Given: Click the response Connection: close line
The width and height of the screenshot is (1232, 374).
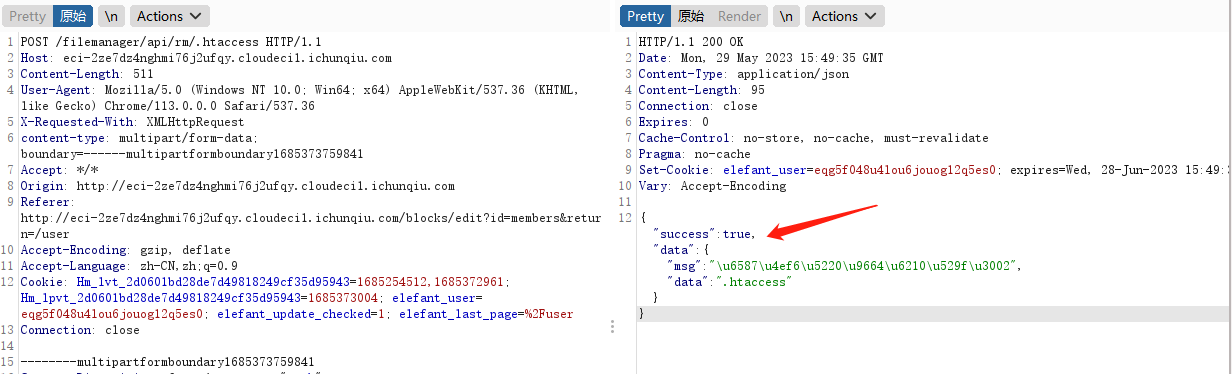Looking at the screenshot, I should coord(698,106).
